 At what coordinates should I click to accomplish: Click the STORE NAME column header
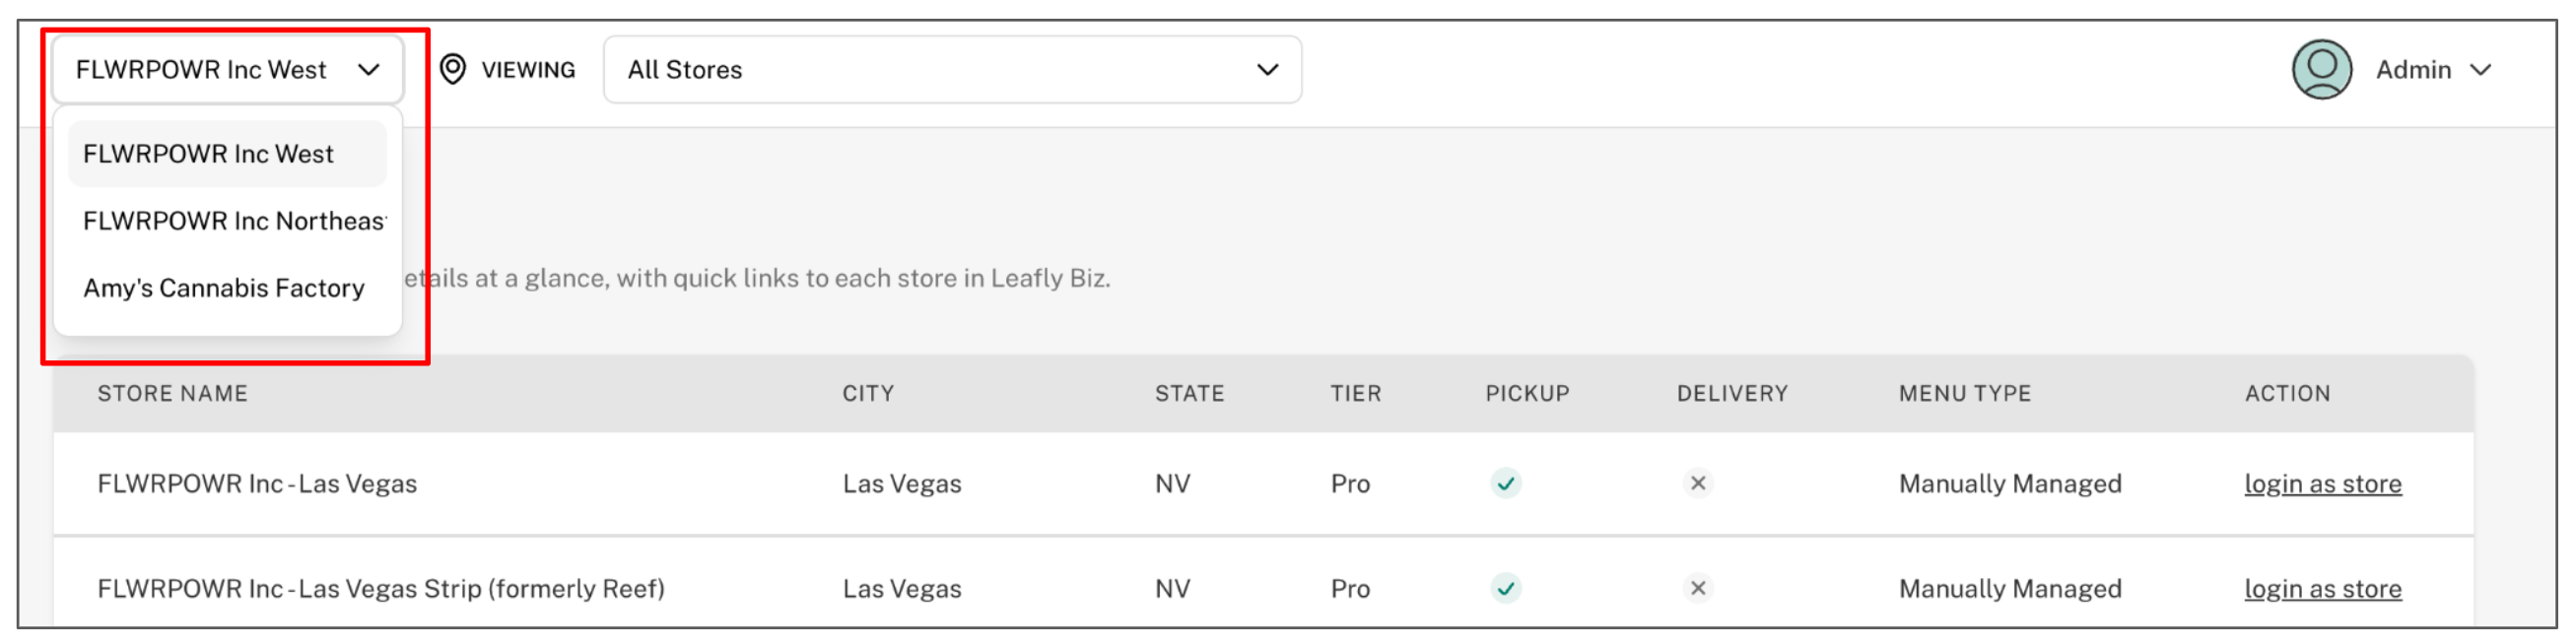172,393
